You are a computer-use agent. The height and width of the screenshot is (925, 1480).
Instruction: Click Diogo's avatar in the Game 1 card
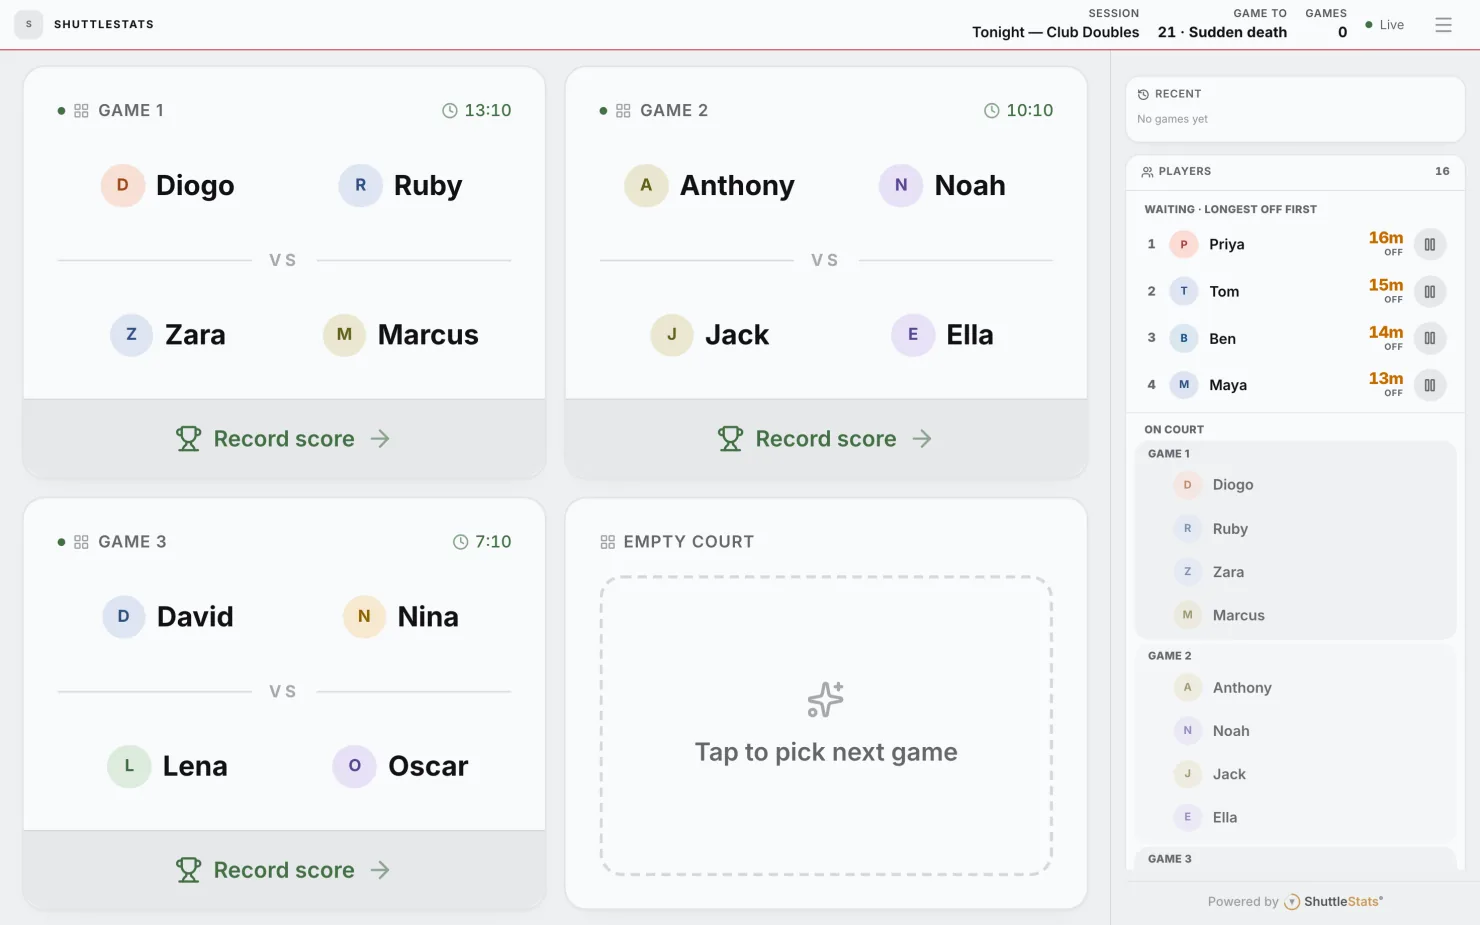123,185
